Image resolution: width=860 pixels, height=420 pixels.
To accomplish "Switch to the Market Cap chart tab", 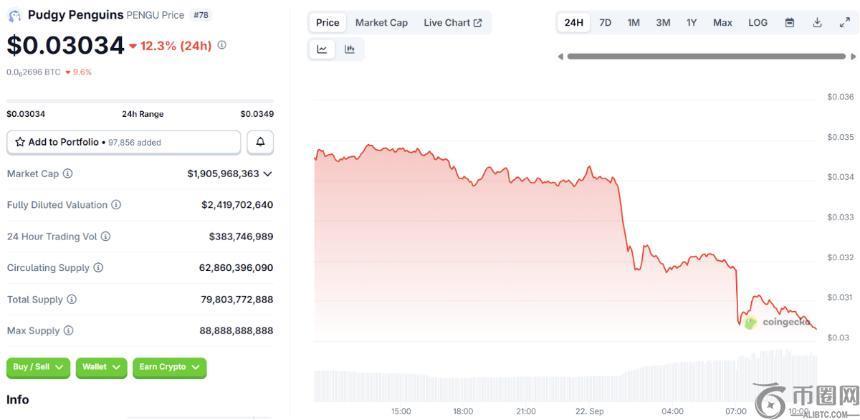I will coord(381,22).
